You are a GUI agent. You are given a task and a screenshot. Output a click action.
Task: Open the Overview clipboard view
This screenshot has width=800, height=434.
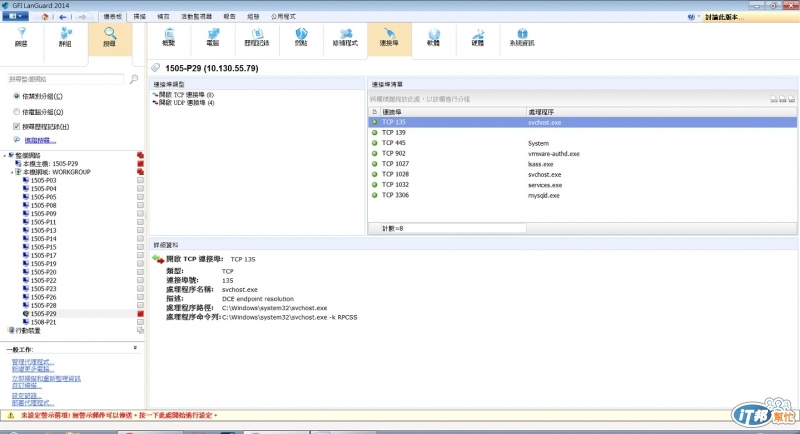168,38
